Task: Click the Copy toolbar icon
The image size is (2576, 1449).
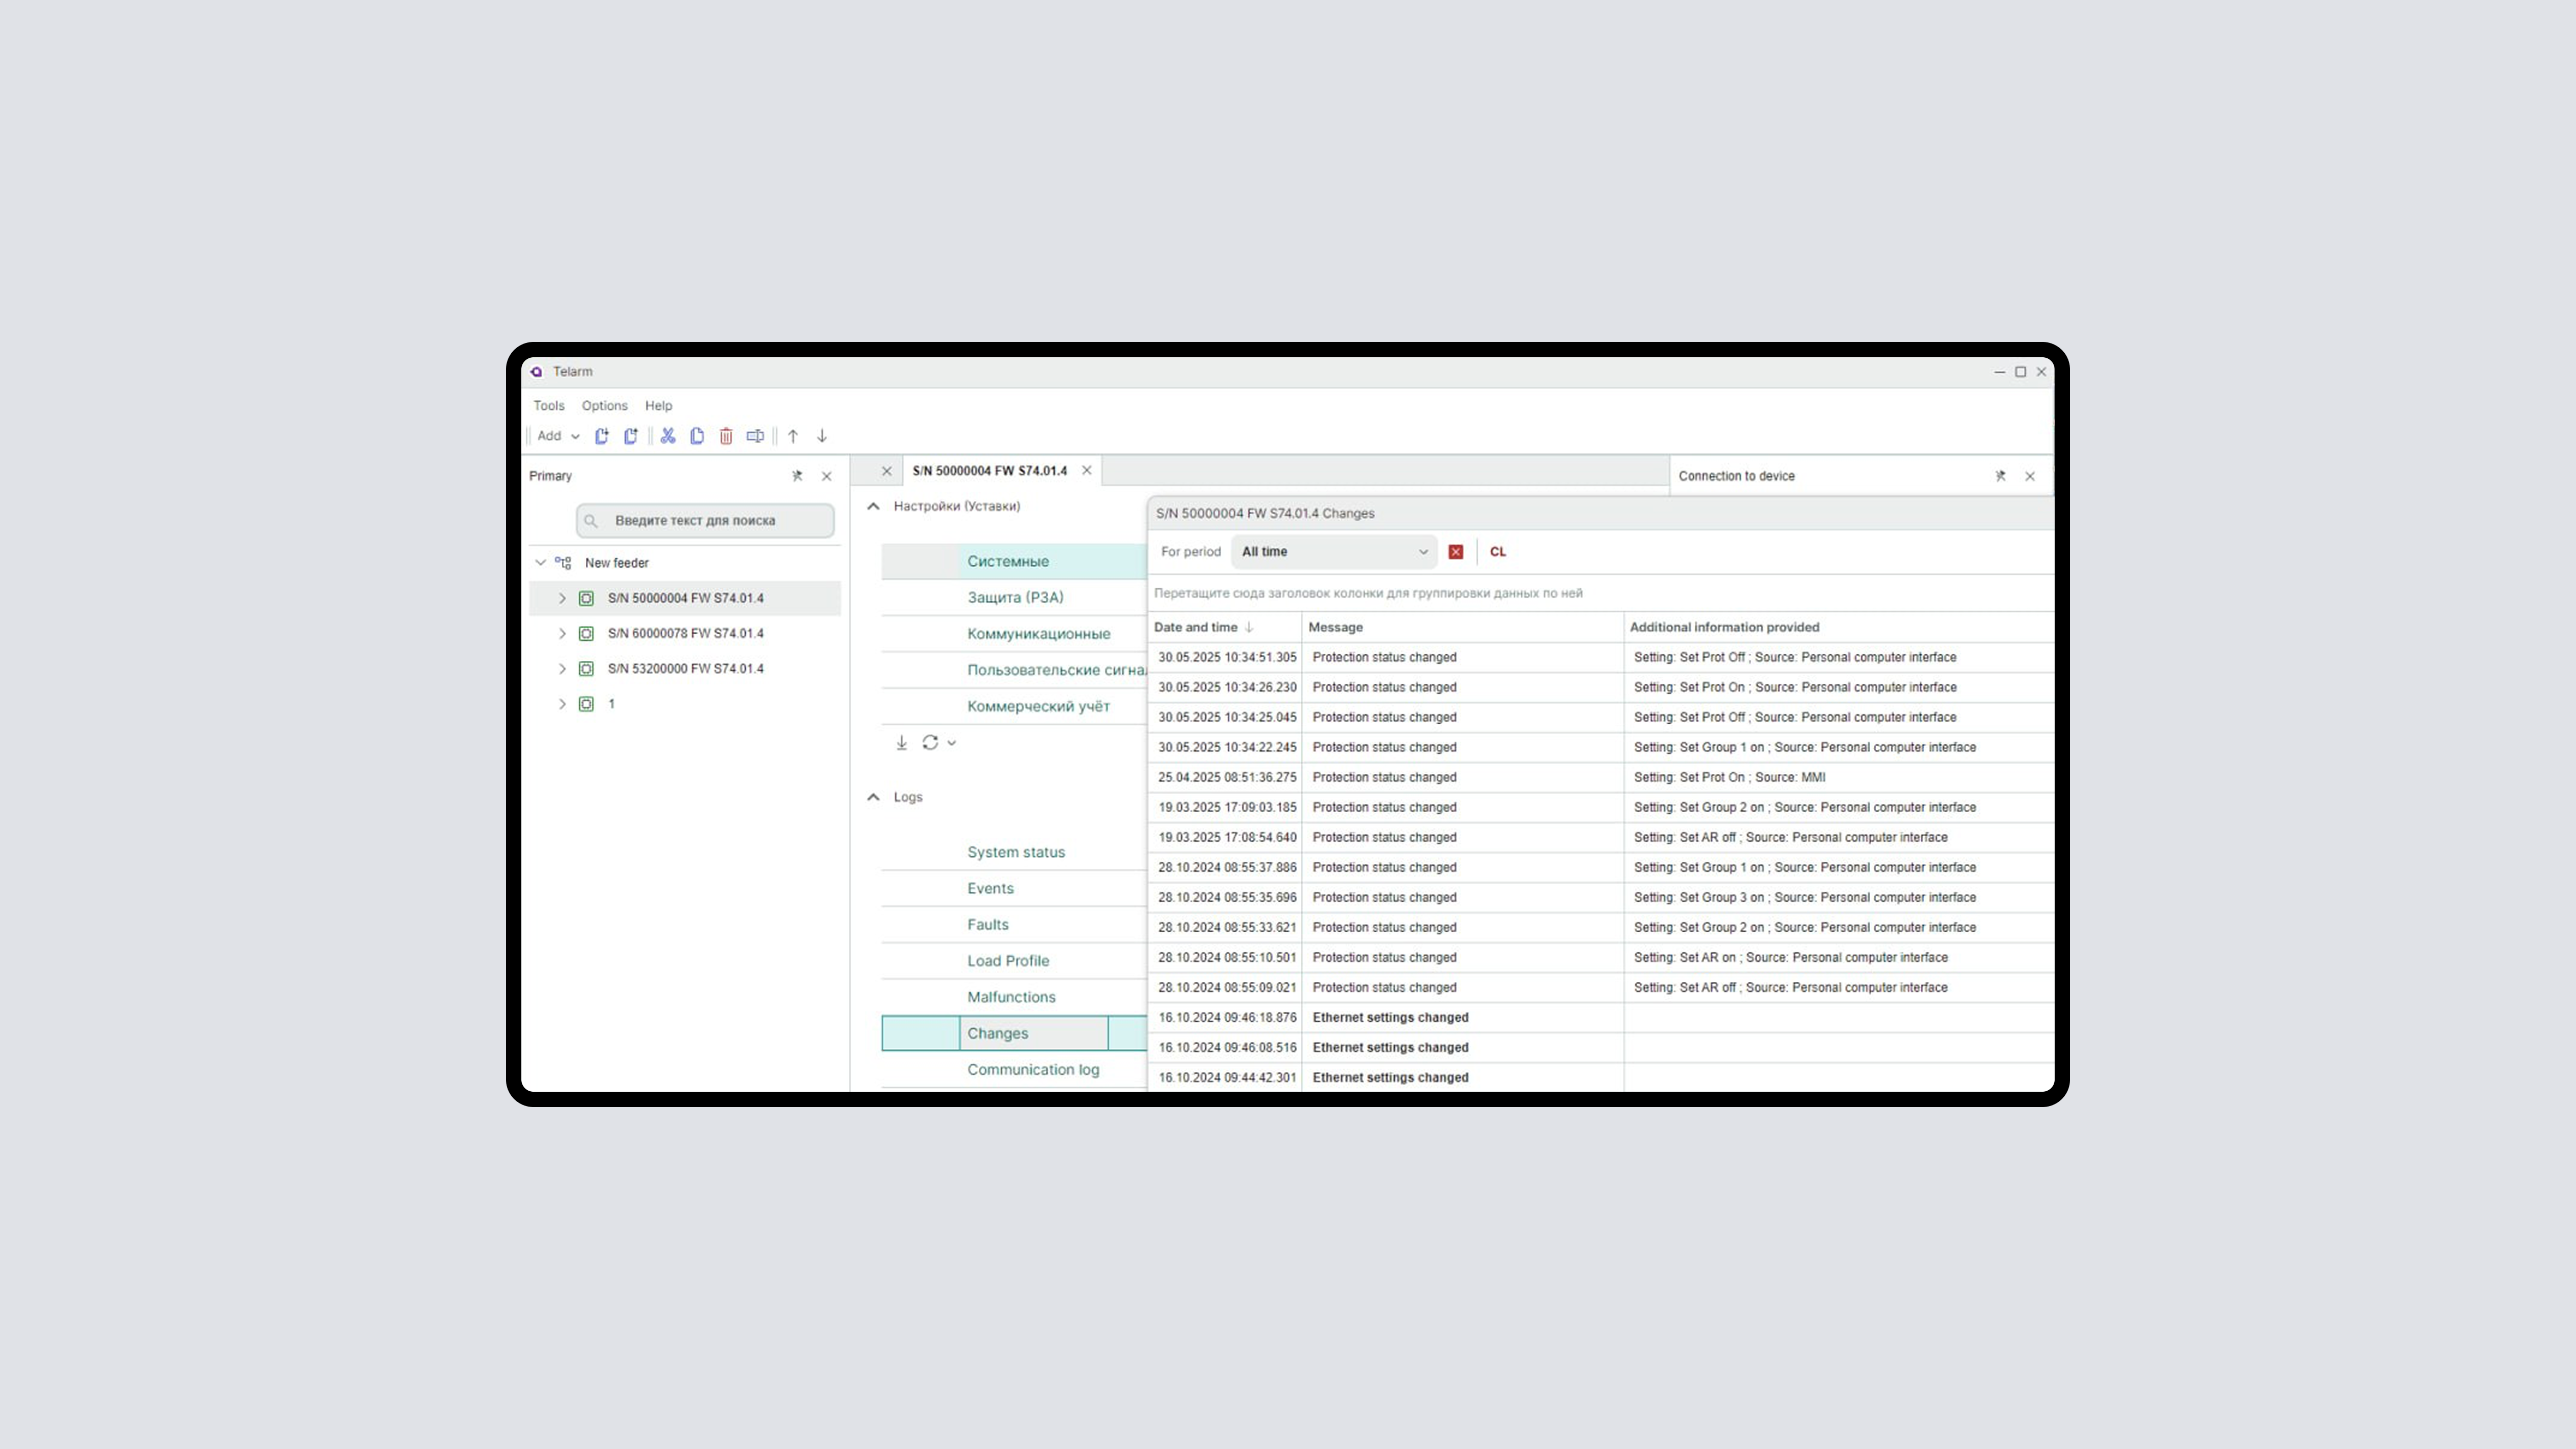Action: pyautogui.click(x=697, y=436)
